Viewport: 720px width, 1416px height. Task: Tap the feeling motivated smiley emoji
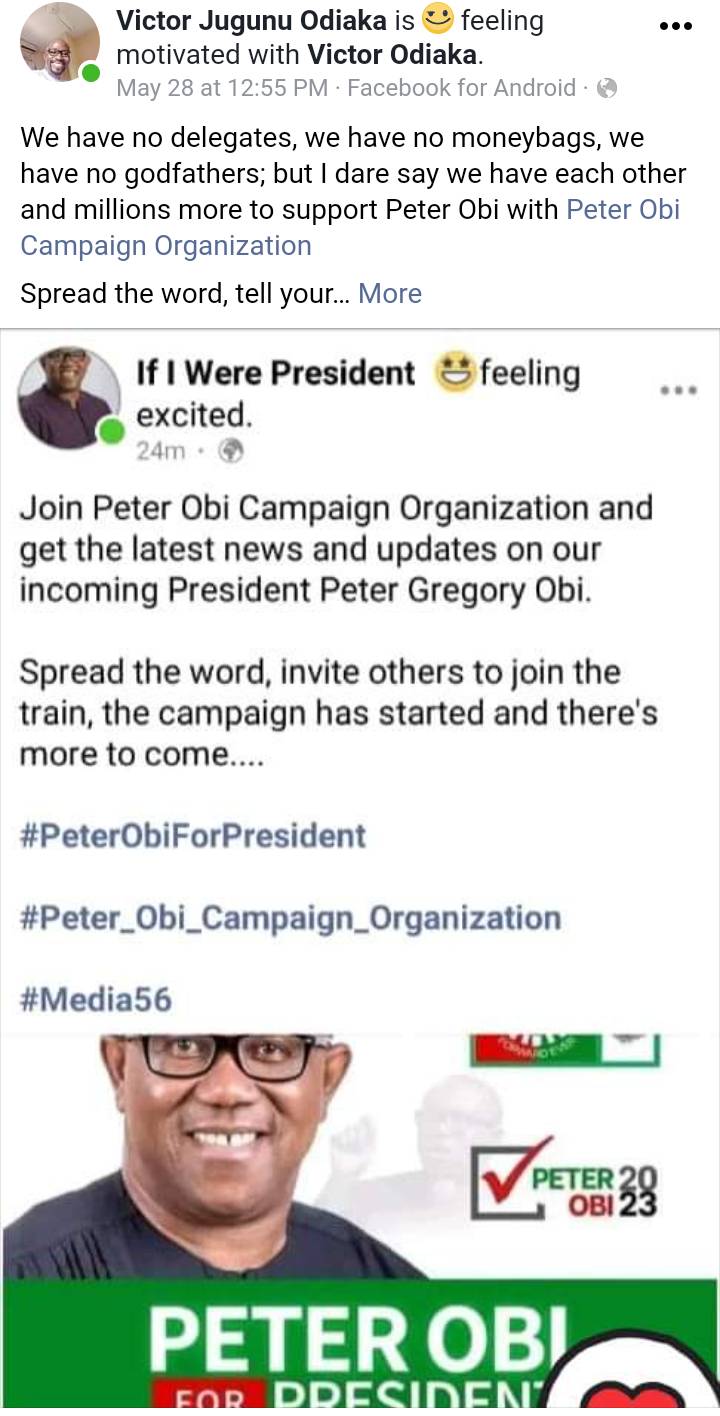pos(437,18)
